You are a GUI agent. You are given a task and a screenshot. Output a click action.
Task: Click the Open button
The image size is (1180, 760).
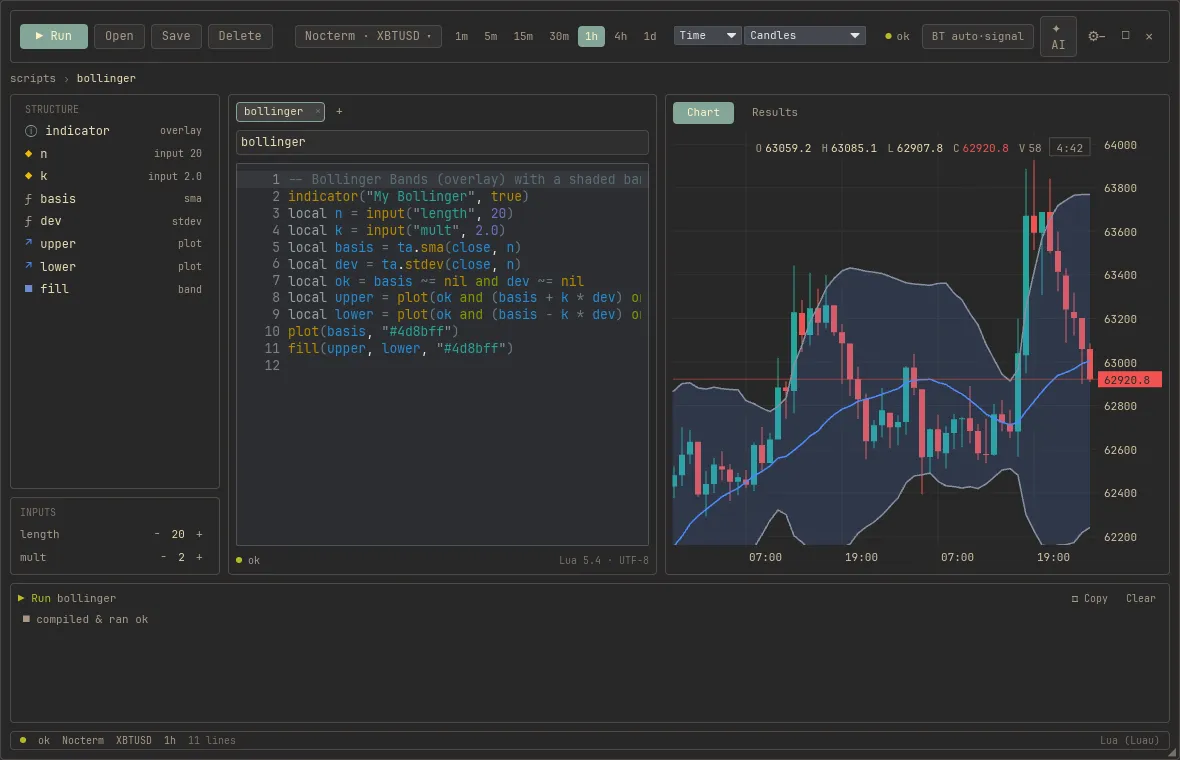pos(119,36)
